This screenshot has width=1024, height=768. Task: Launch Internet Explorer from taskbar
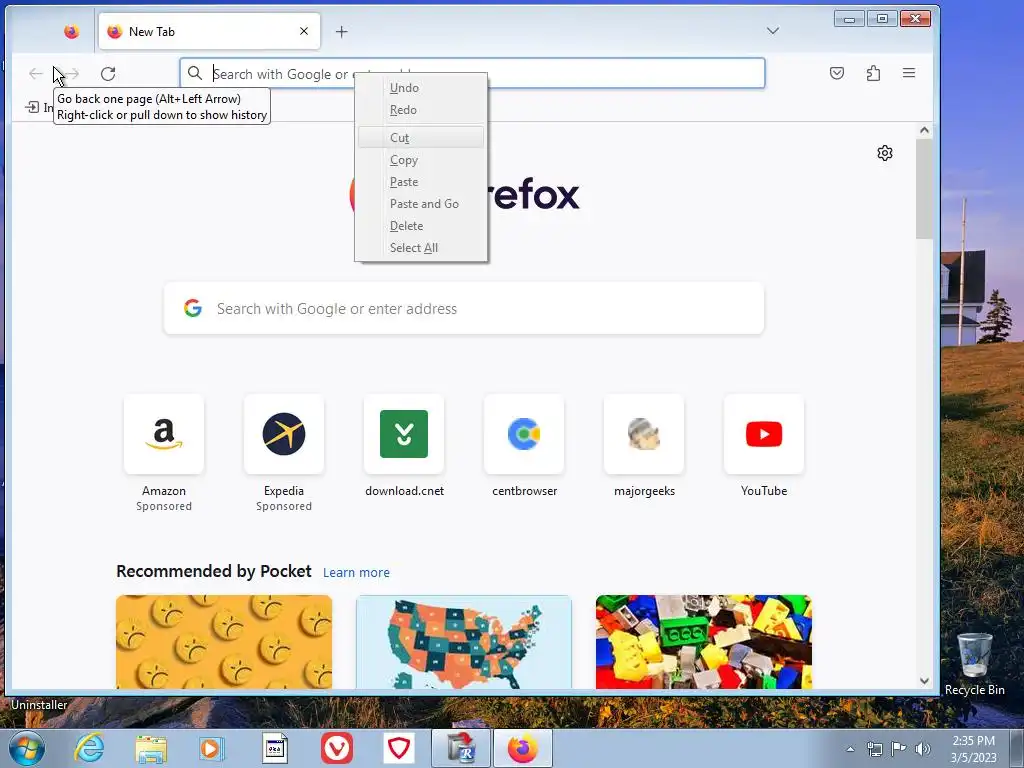89,748
